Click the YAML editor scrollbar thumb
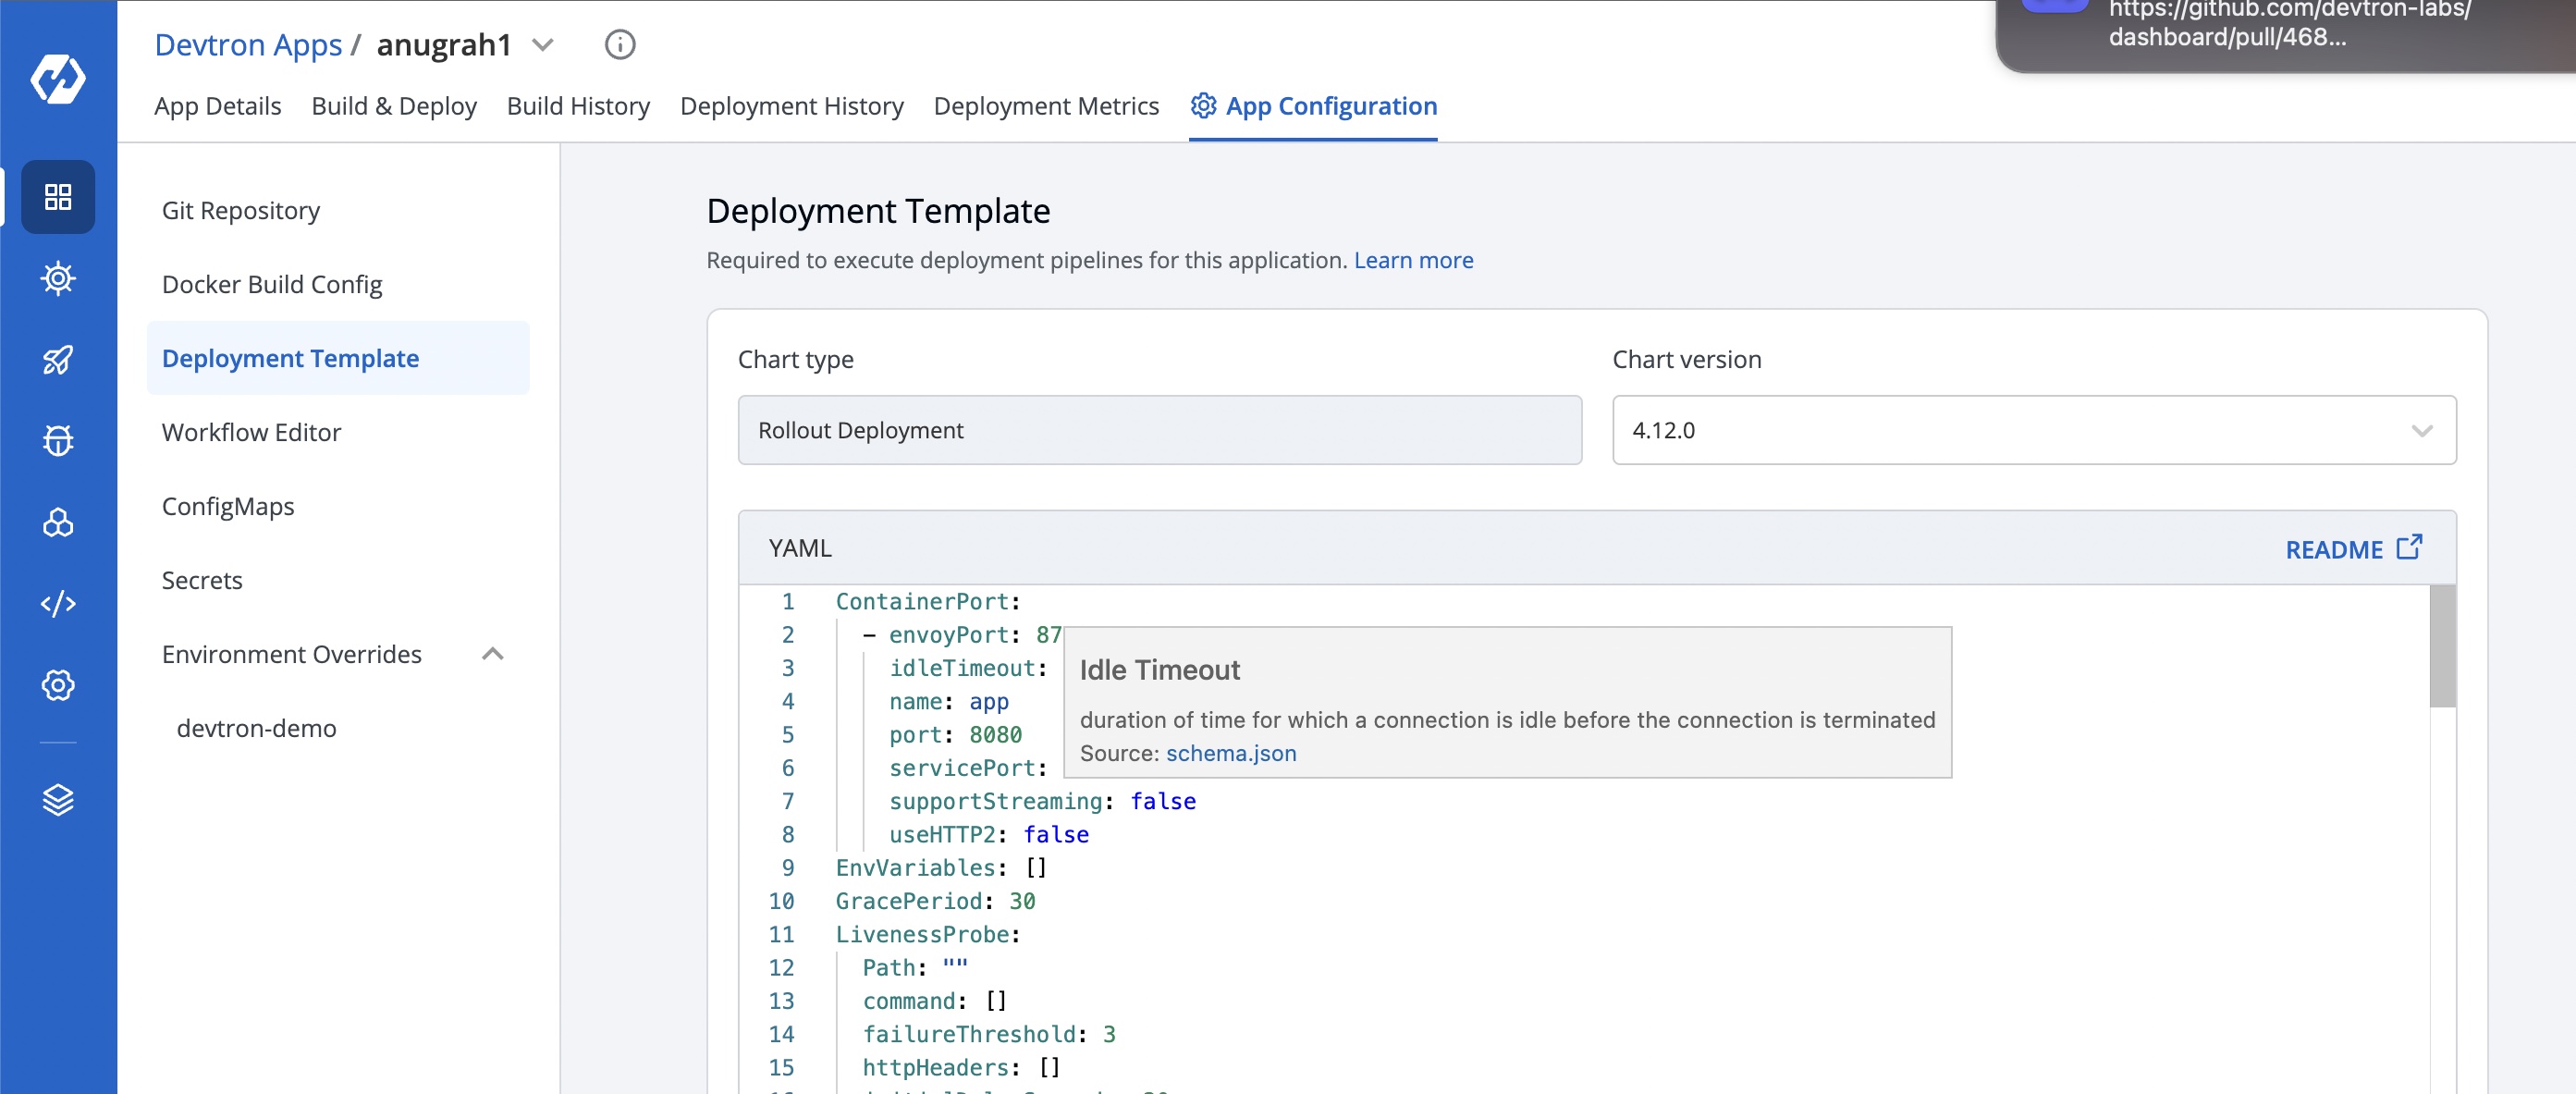The width and height of the screenshot is (2576, 1094). pyautogui.click(x=2442, y=646)
